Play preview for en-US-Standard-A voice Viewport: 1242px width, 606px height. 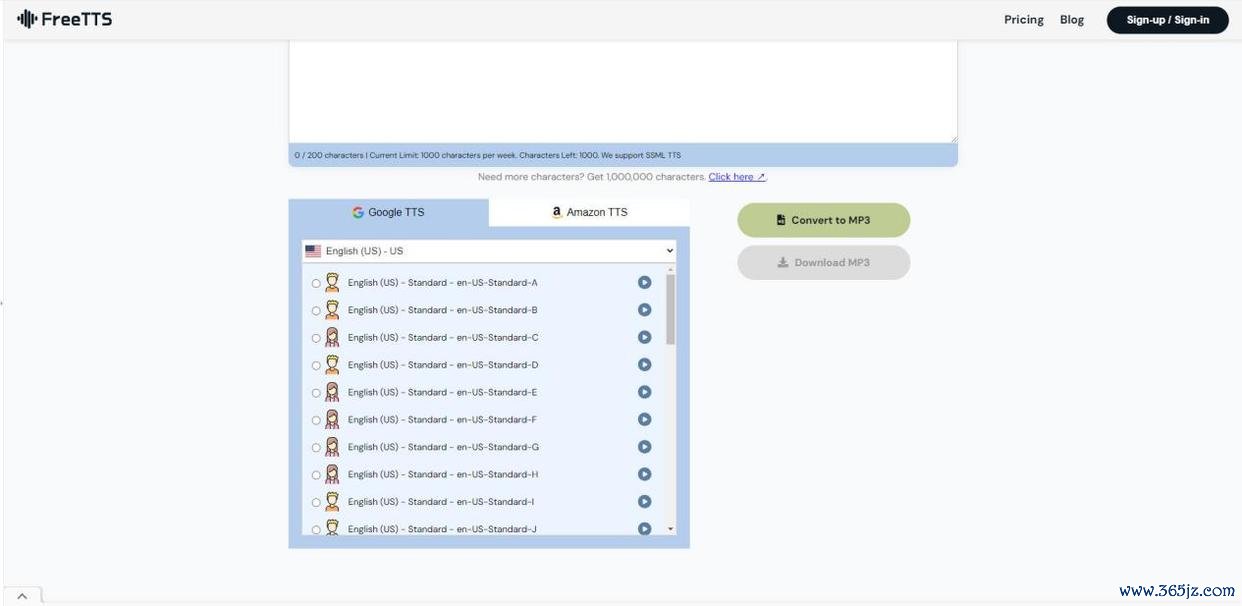tap(644, 282)
